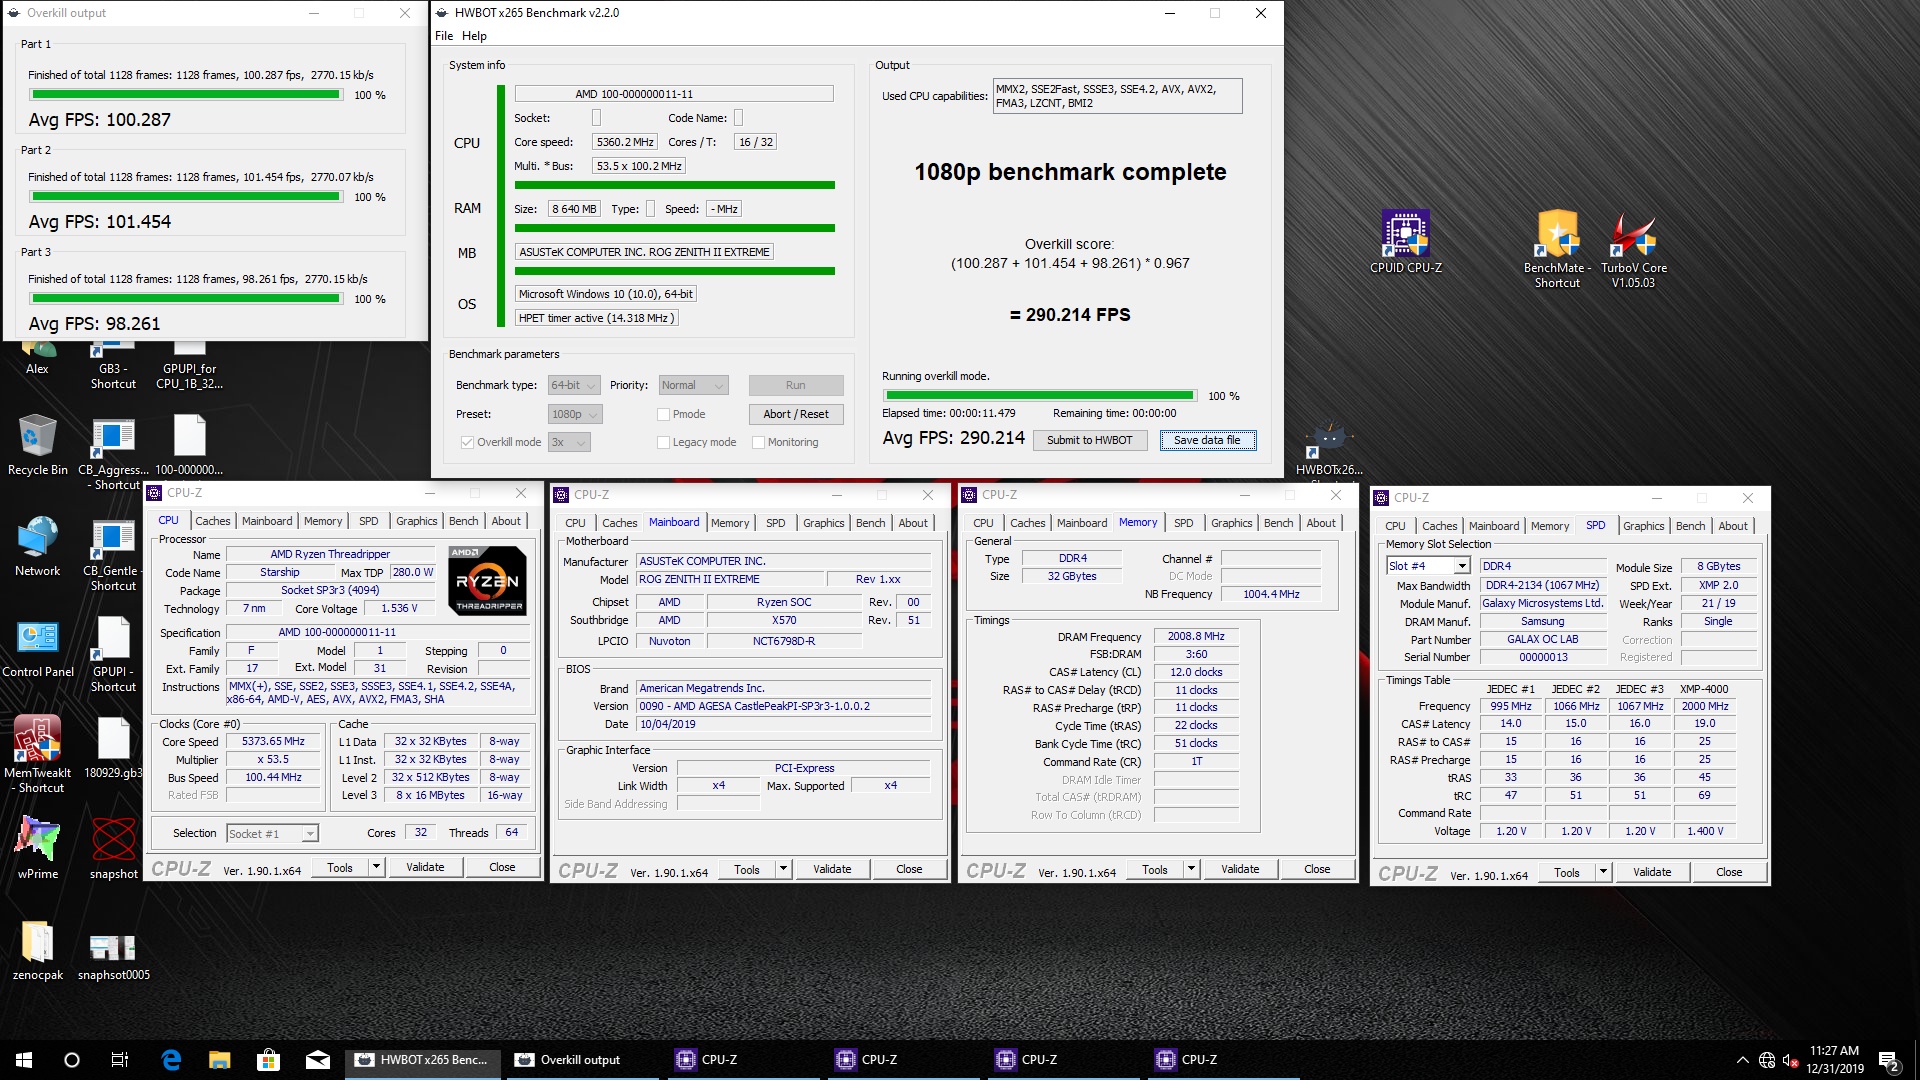Open the notification center icon
The height and width of the screenshot is (1080, 1920).
coord(1889,1060)
